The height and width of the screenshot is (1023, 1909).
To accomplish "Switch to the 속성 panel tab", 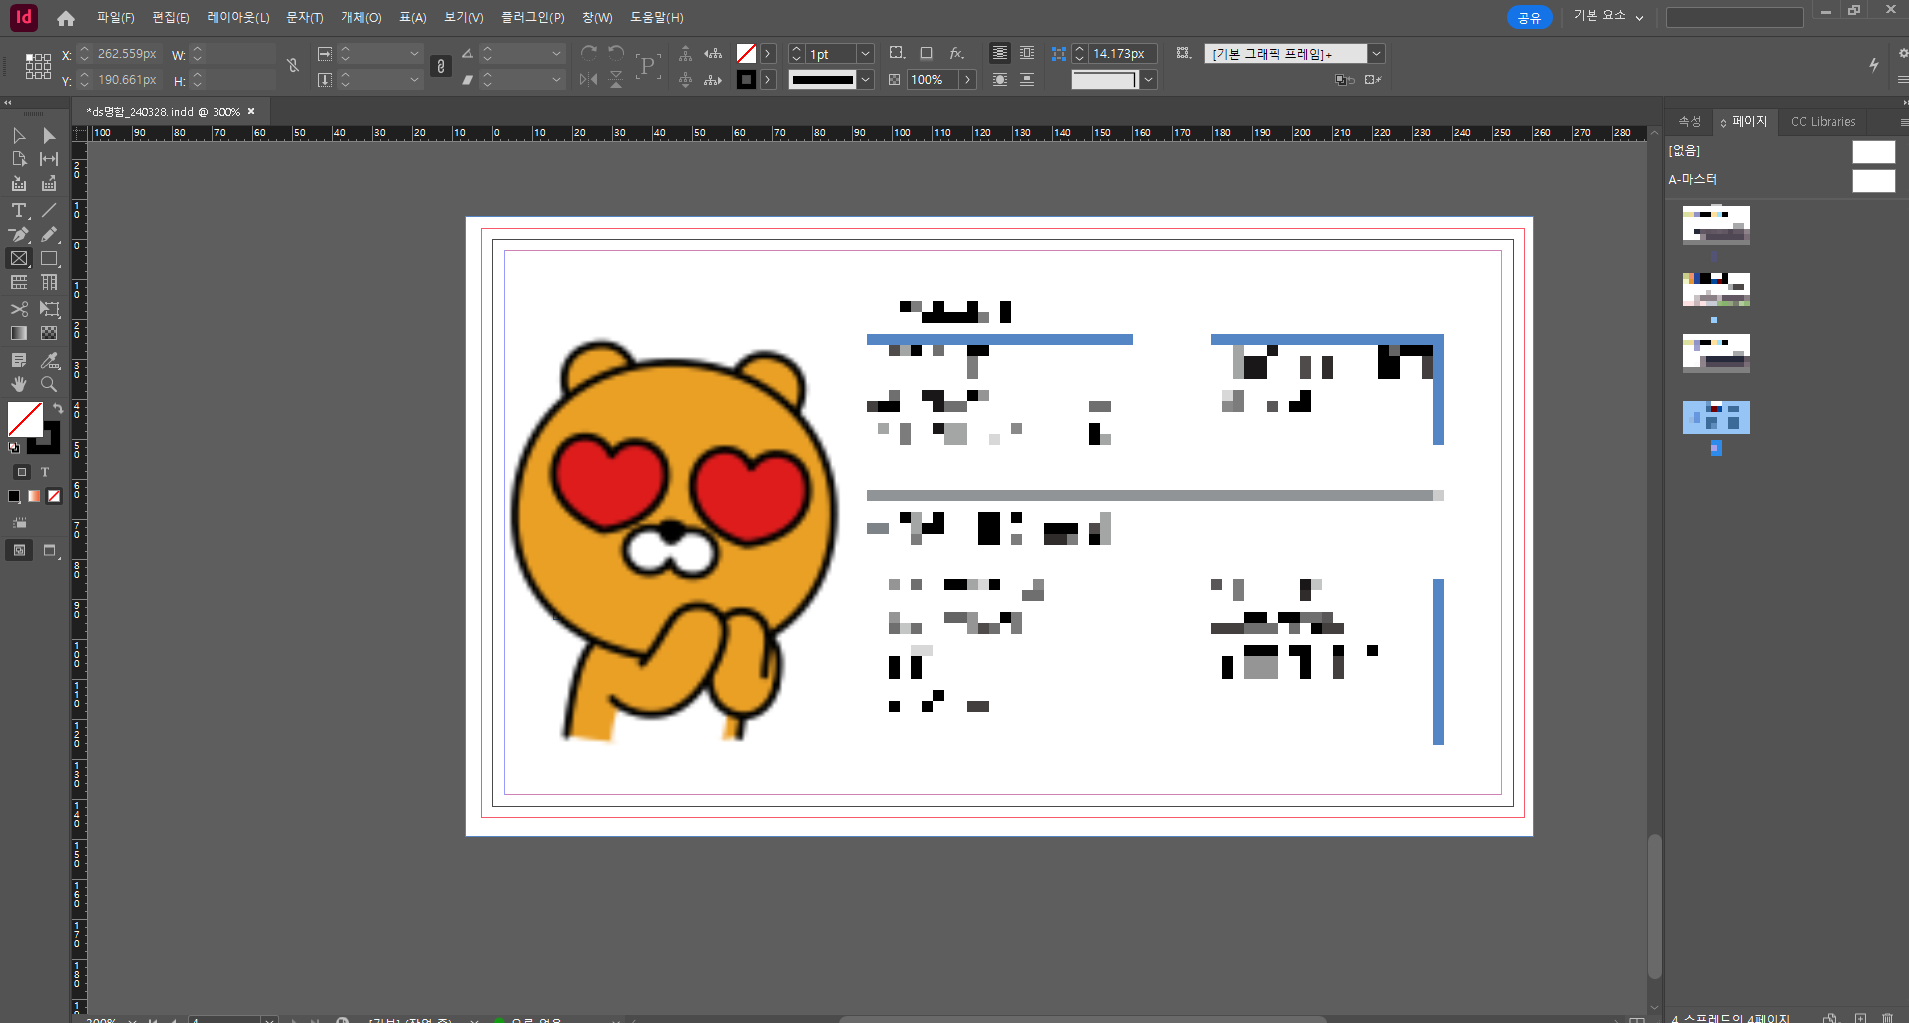I will point(1689,121).
